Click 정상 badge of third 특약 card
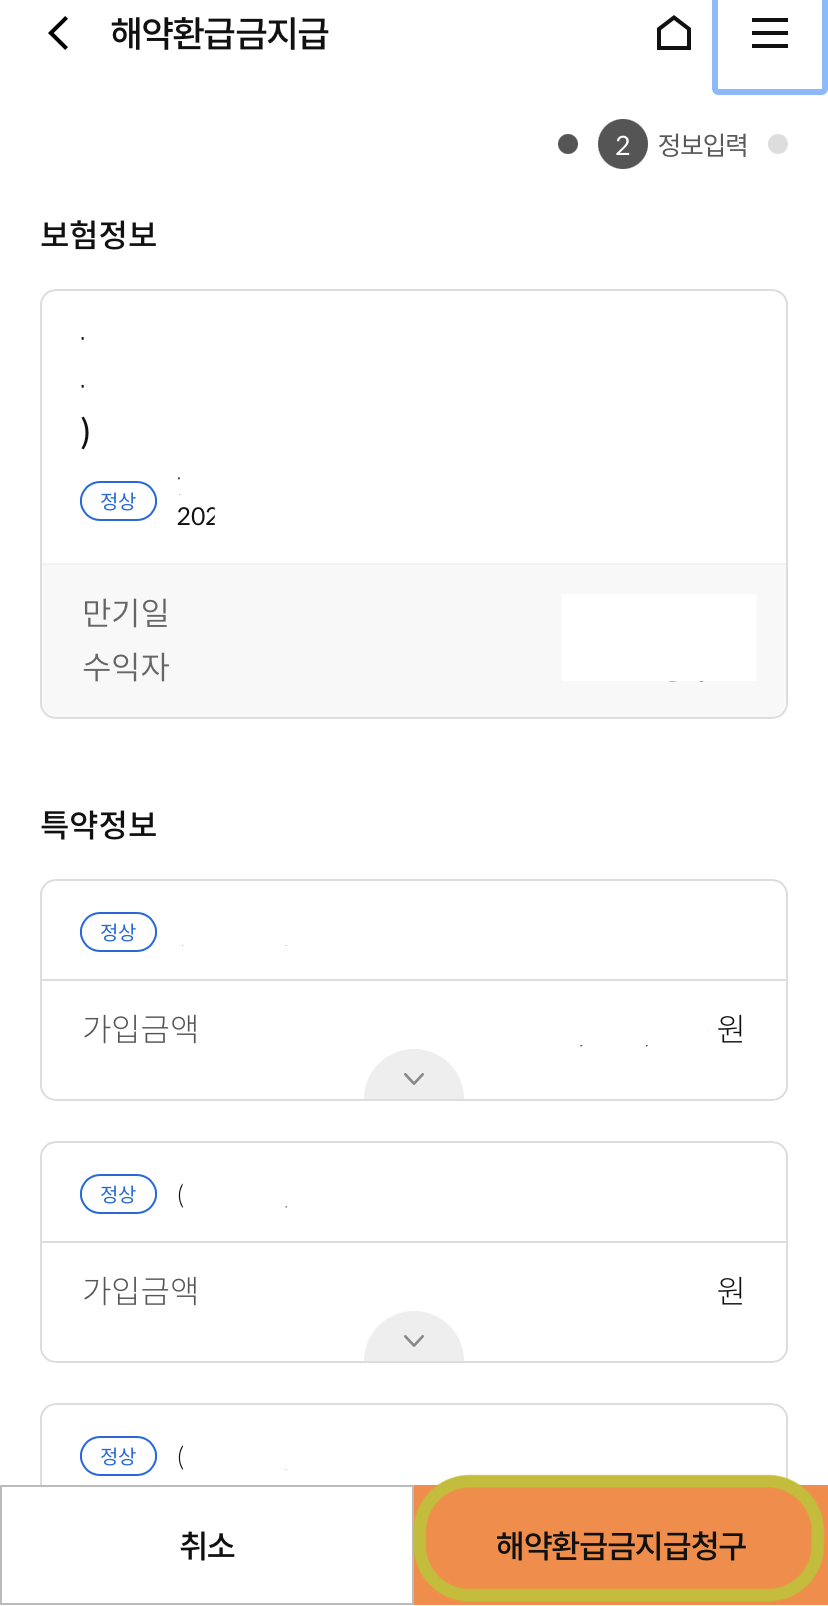 [x=118, y=1456]
